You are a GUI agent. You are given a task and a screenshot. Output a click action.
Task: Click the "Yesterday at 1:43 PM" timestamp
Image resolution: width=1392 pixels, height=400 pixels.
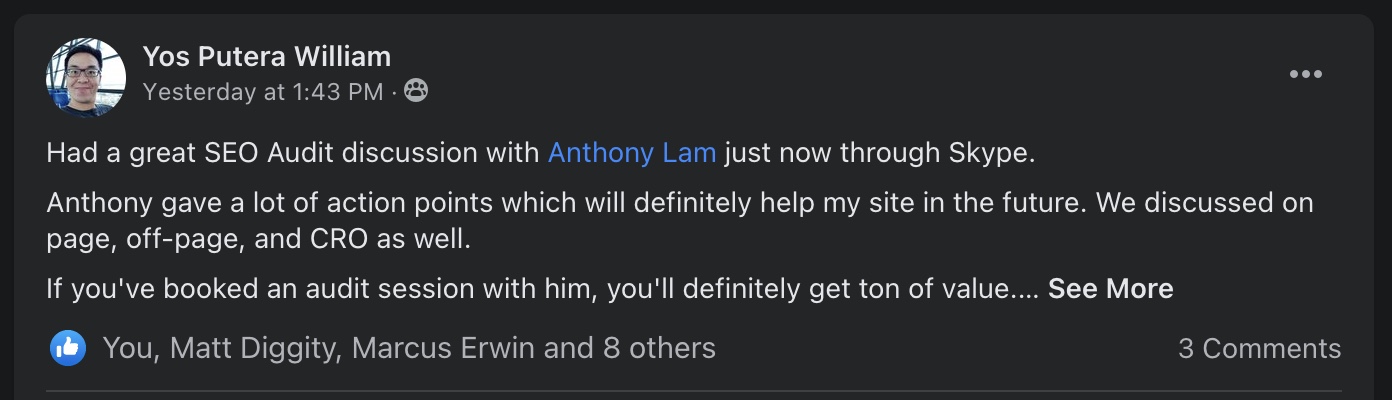(263, 92)
